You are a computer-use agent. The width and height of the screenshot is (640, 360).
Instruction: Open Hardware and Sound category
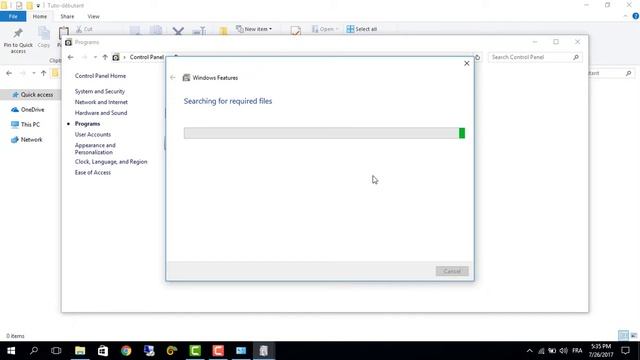click(x=101, y=113)
